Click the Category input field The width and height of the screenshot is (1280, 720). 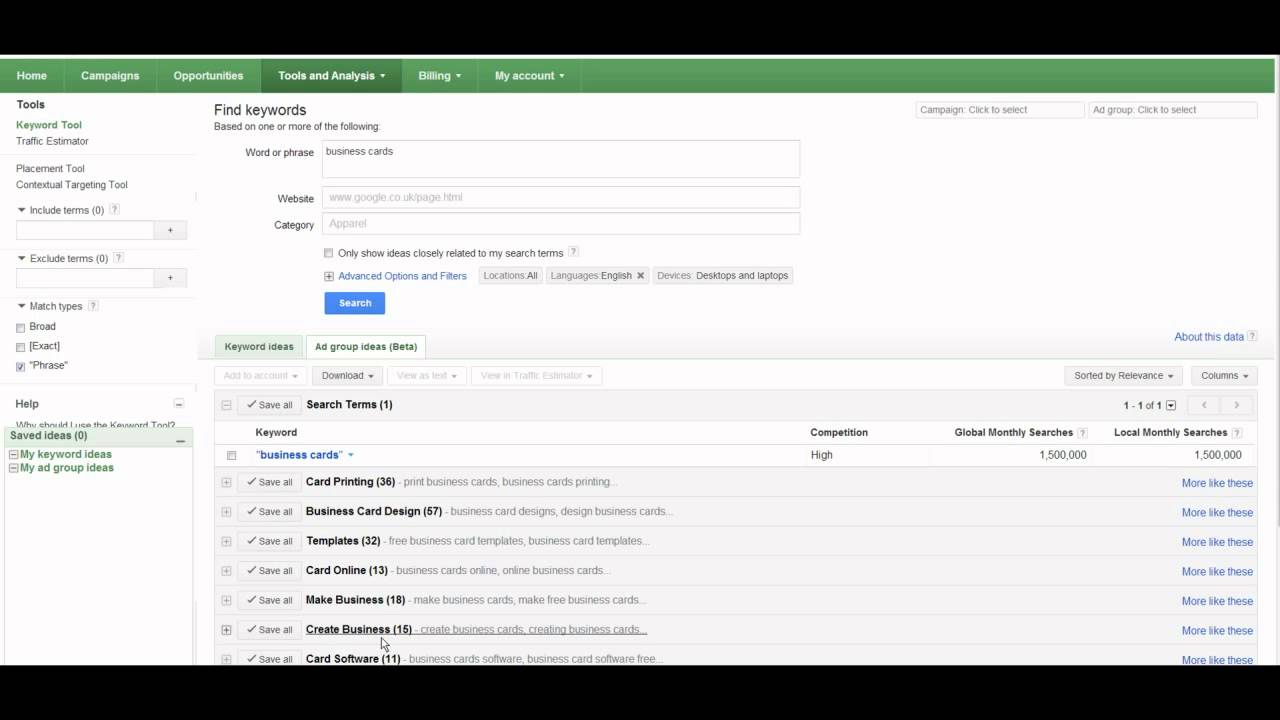coord(561,224)
